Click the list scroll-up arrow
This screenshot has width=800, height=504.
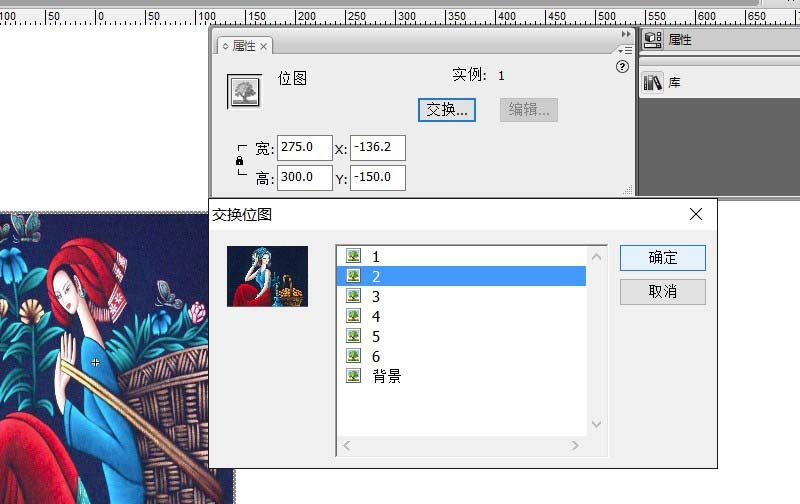pyautogui.click(x=596, y=257)
